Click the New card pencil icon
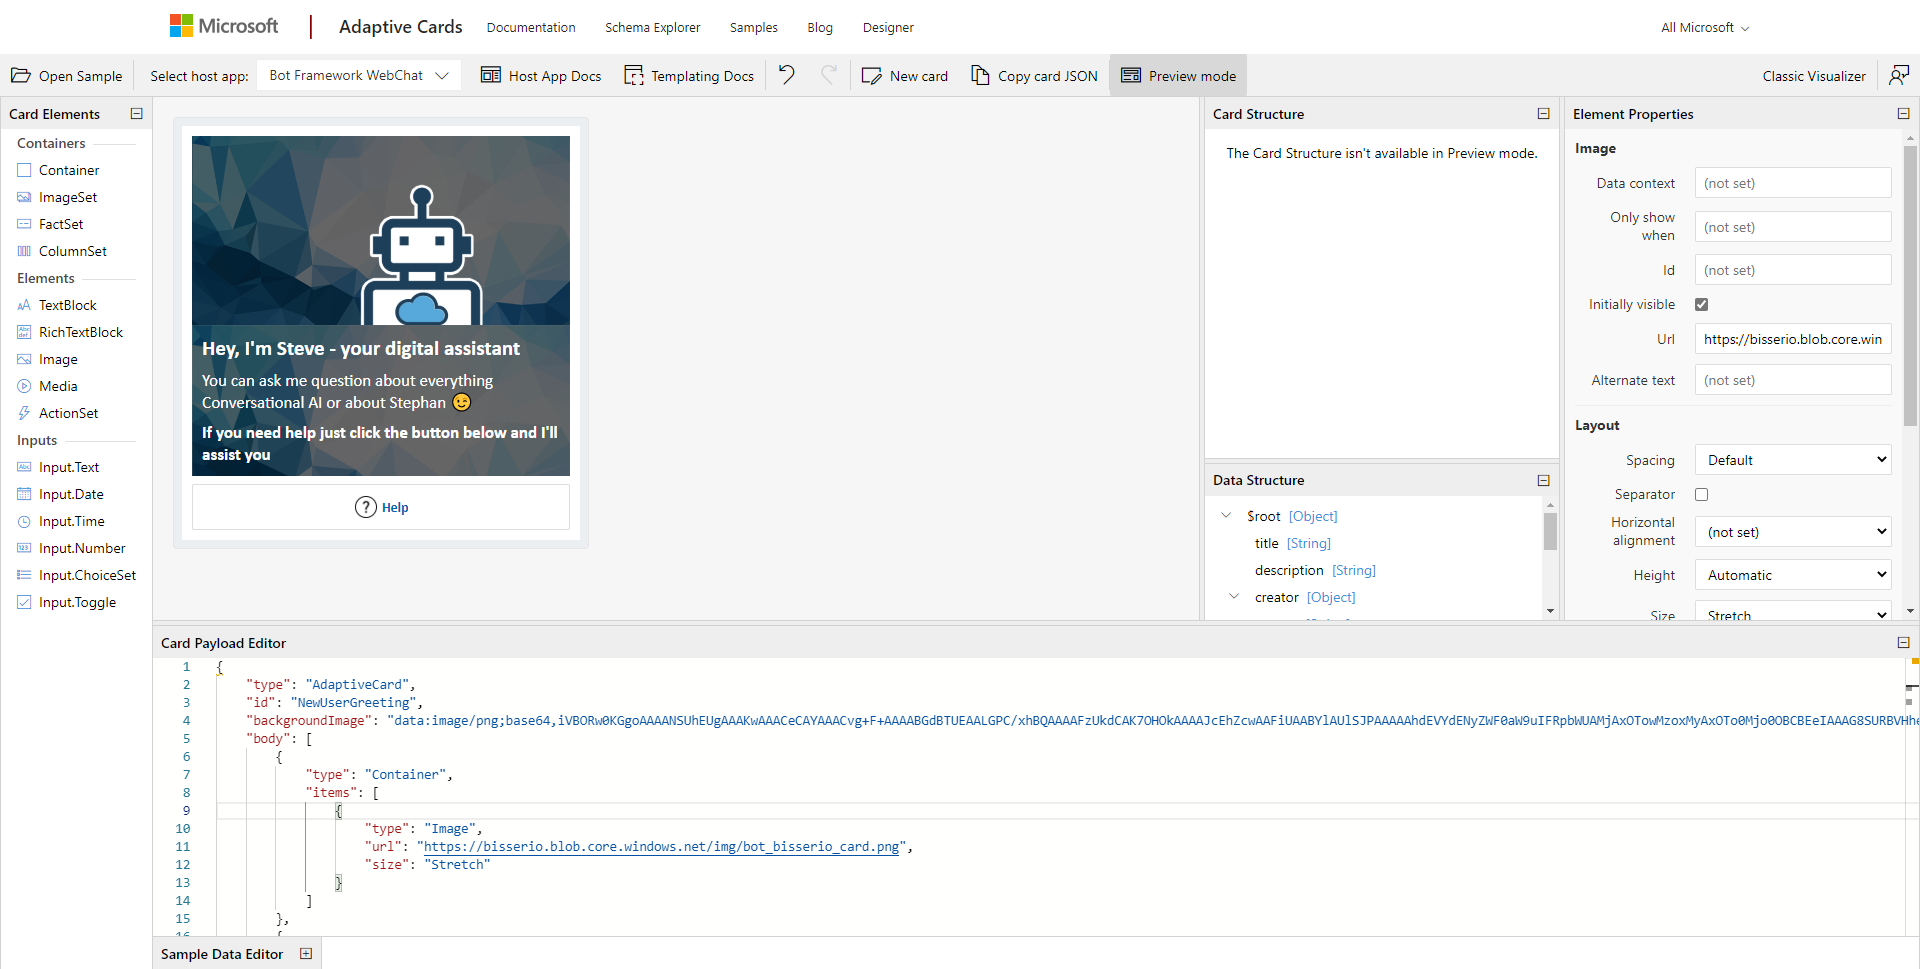This screenshot has width=1920, height=969. click(x=872, y=76)
